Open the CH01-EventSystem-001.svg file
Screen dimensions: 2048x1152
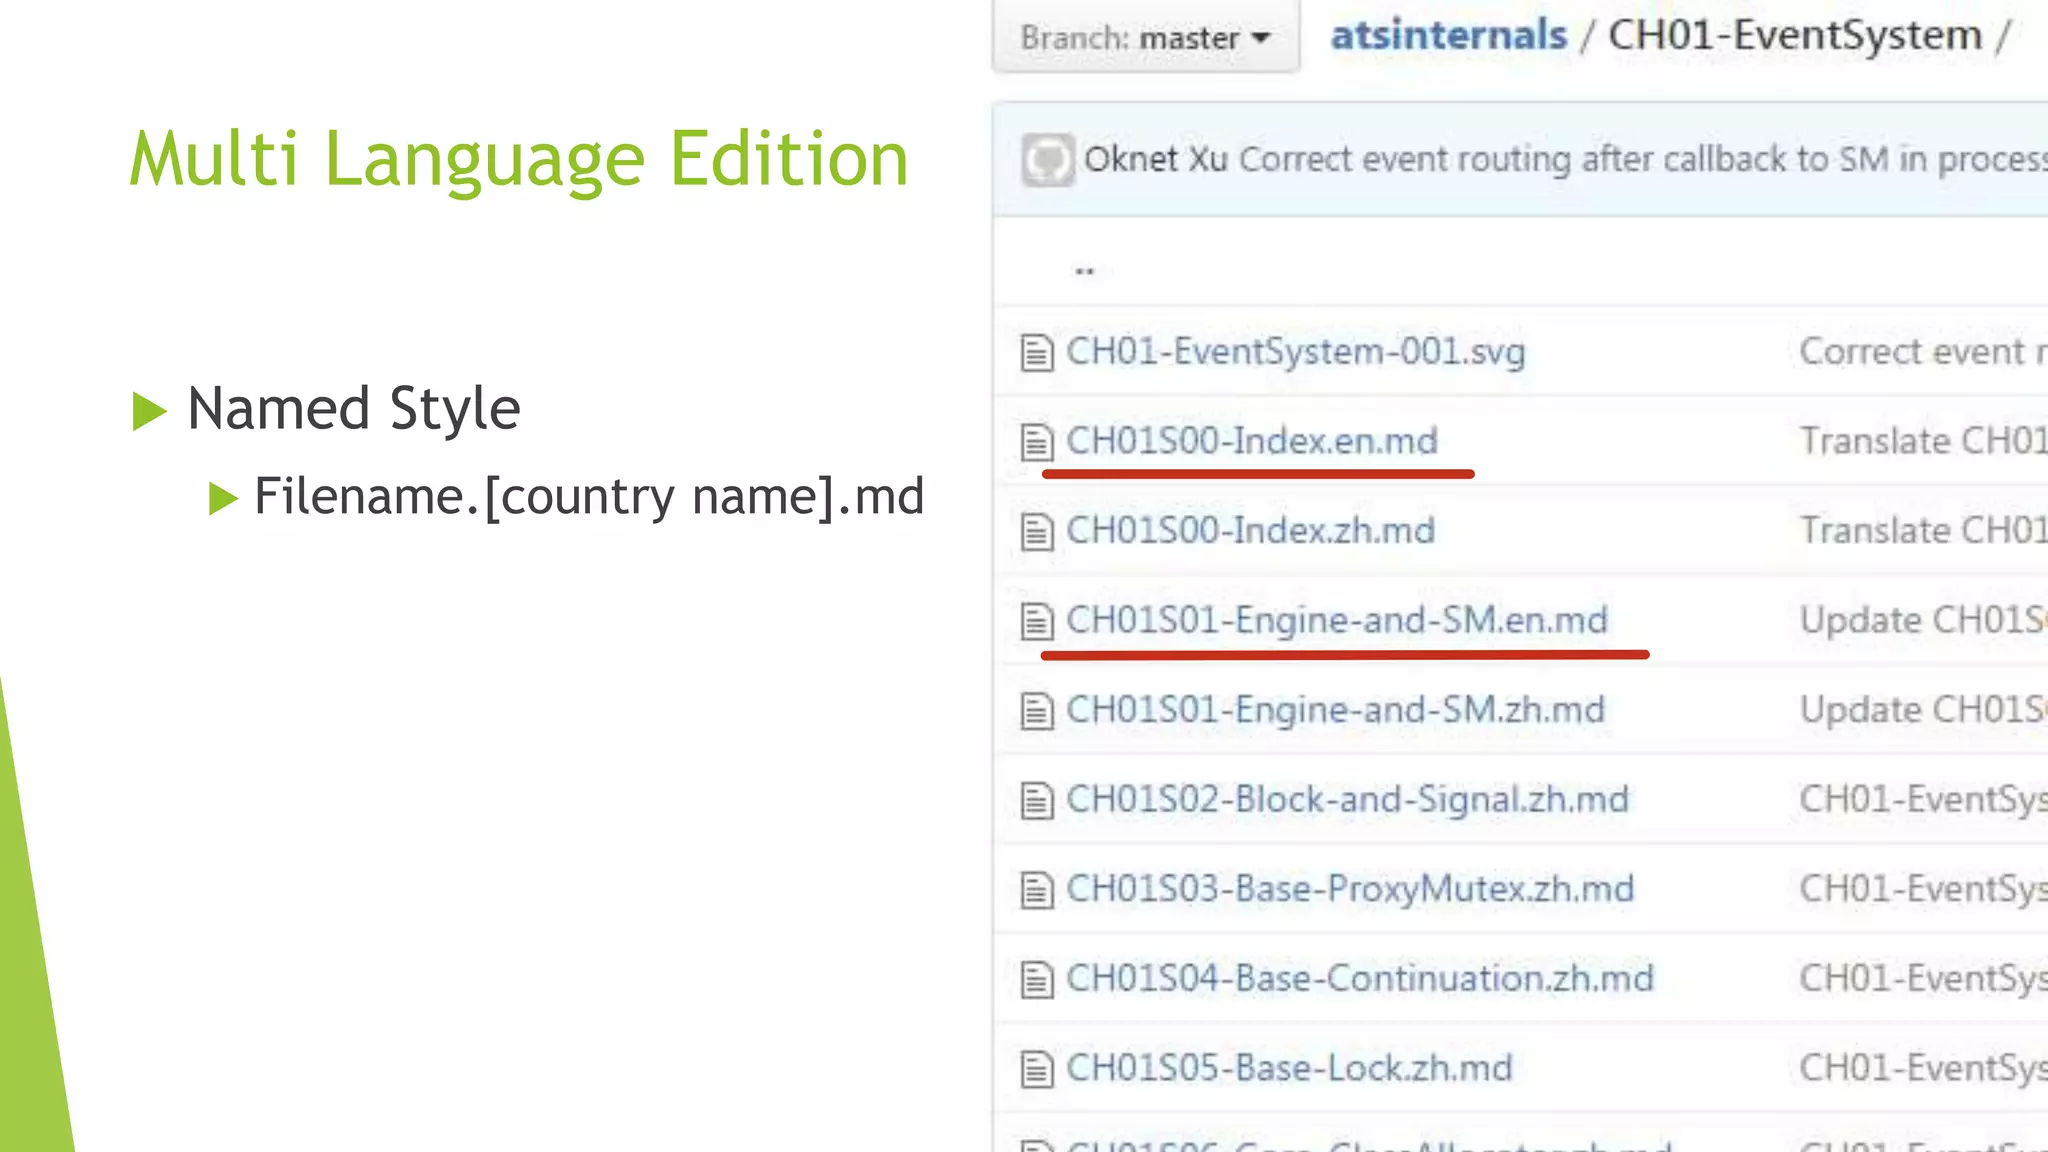(1295, 352)
